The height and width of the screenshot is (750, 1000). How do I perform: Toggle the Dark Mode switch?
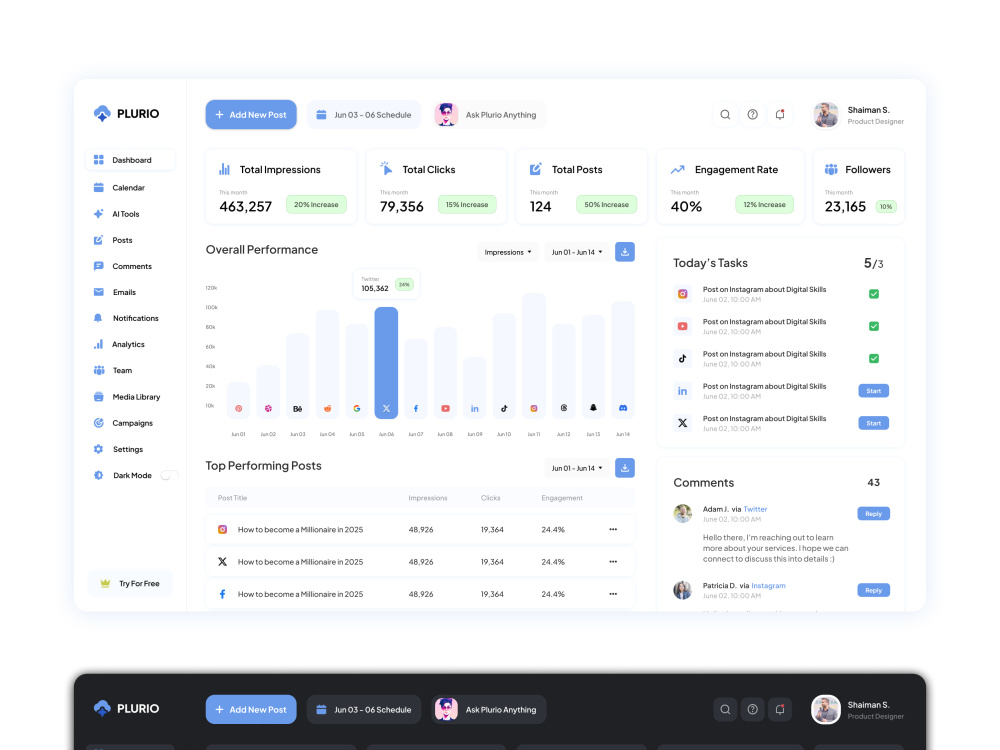[x=168, y=475]
